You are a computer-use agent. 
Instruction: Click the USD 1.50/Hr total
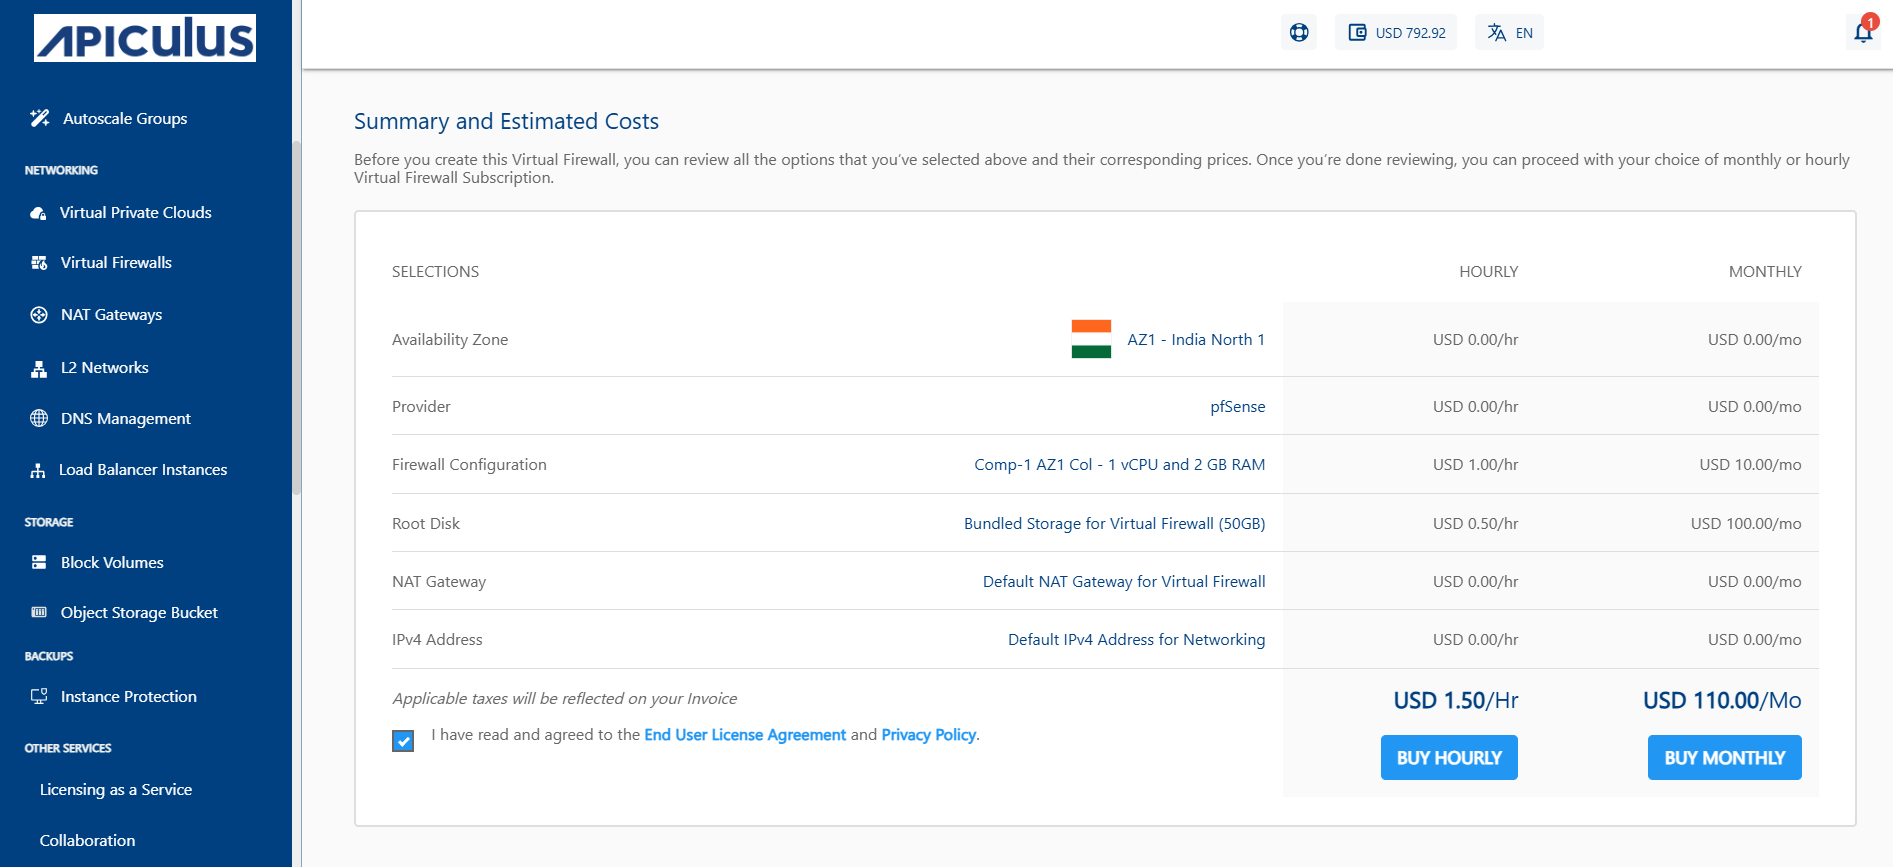coord(1456,701)
